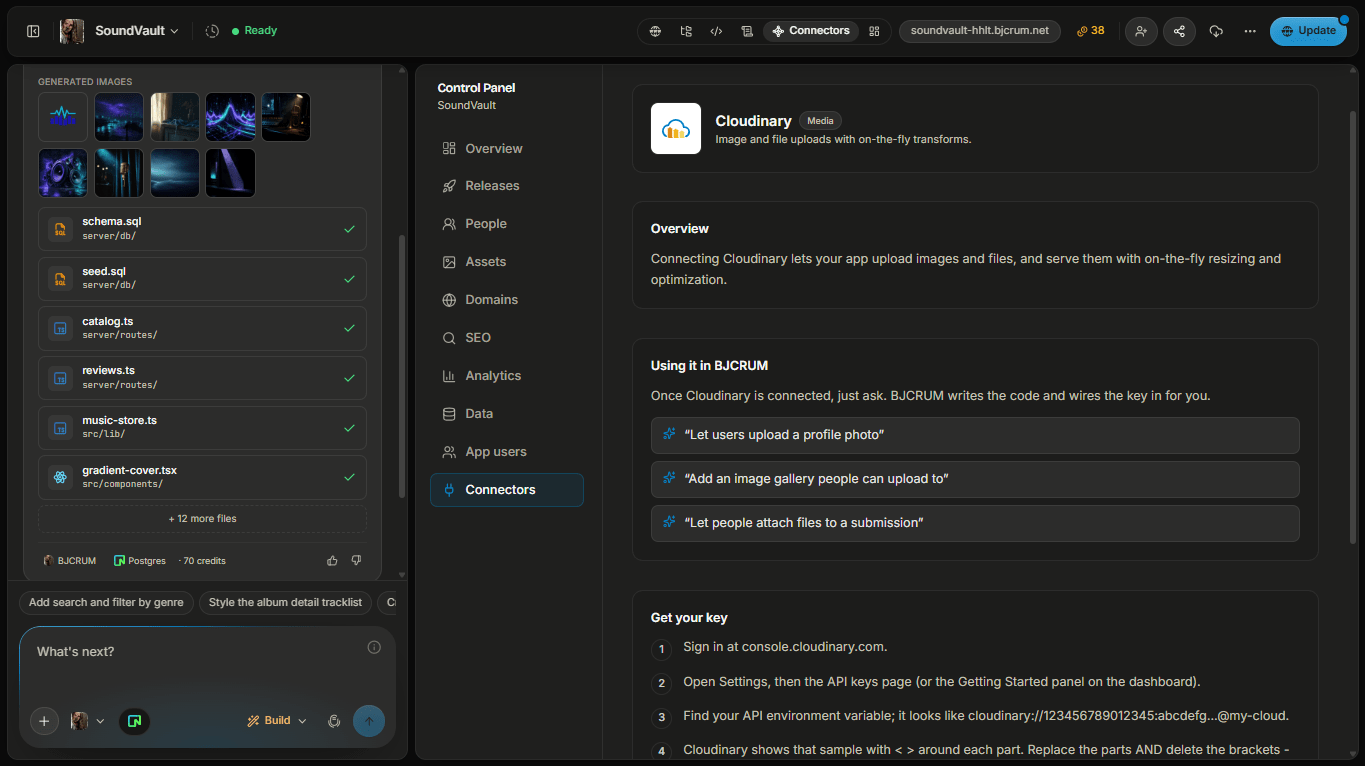Click the Update button
This screenshot has height=766, width=1365.
[x=1308, y=31]
